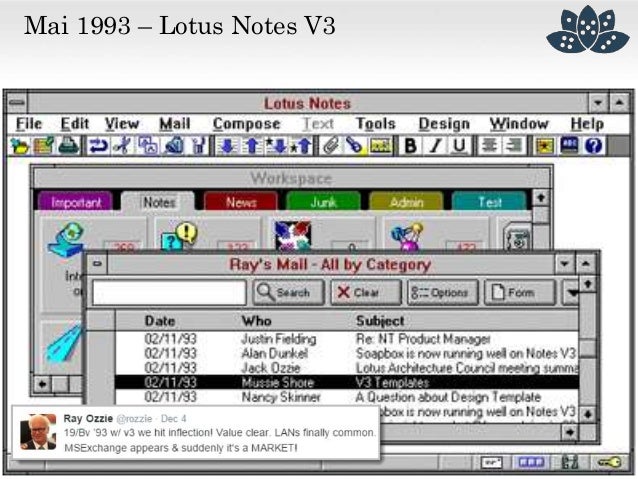
Task: Click the Search button in Ray's Mail
Action: tap(288, 292)
